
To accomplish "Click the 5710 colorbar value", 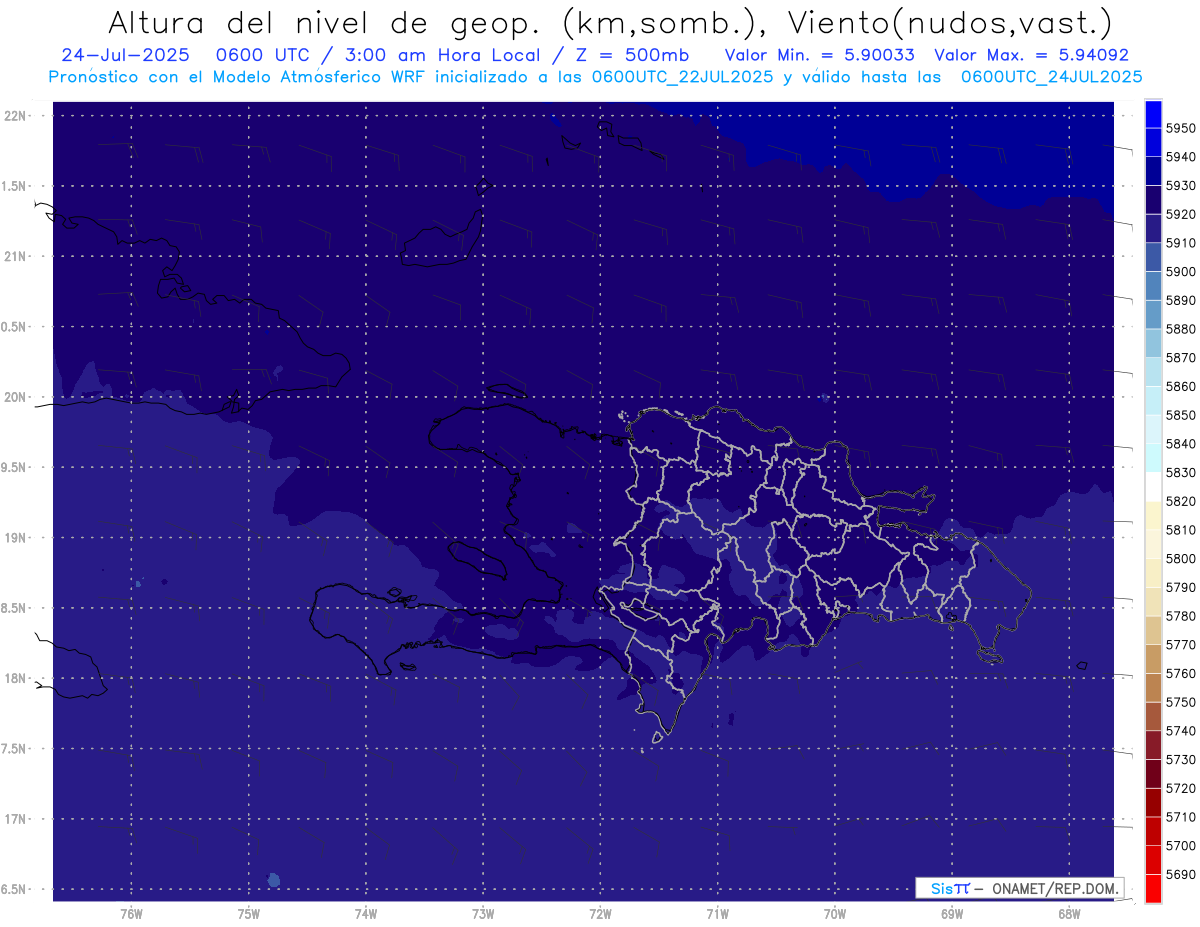I will coord(1181,817).
